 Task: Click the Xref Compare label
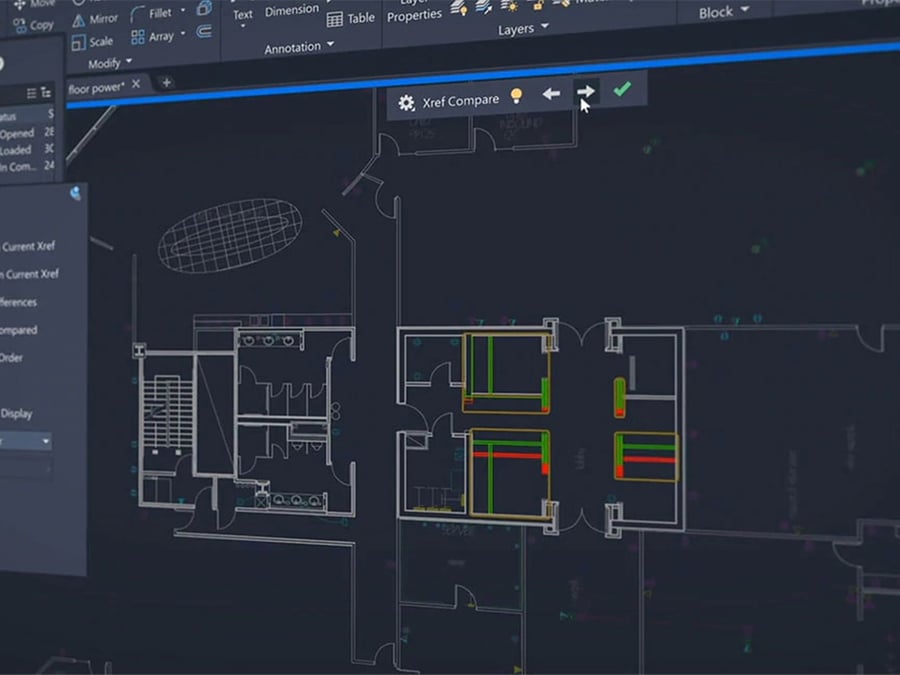point(461,100)
